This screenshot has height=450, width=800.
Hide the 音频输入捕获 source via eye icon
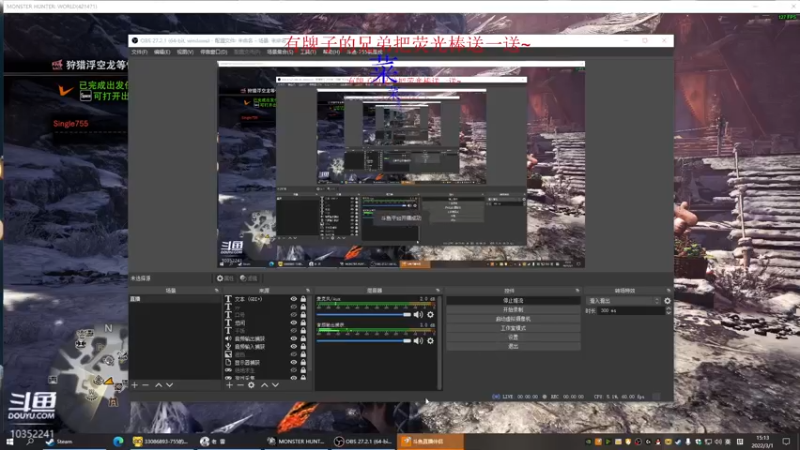point(293,346)
